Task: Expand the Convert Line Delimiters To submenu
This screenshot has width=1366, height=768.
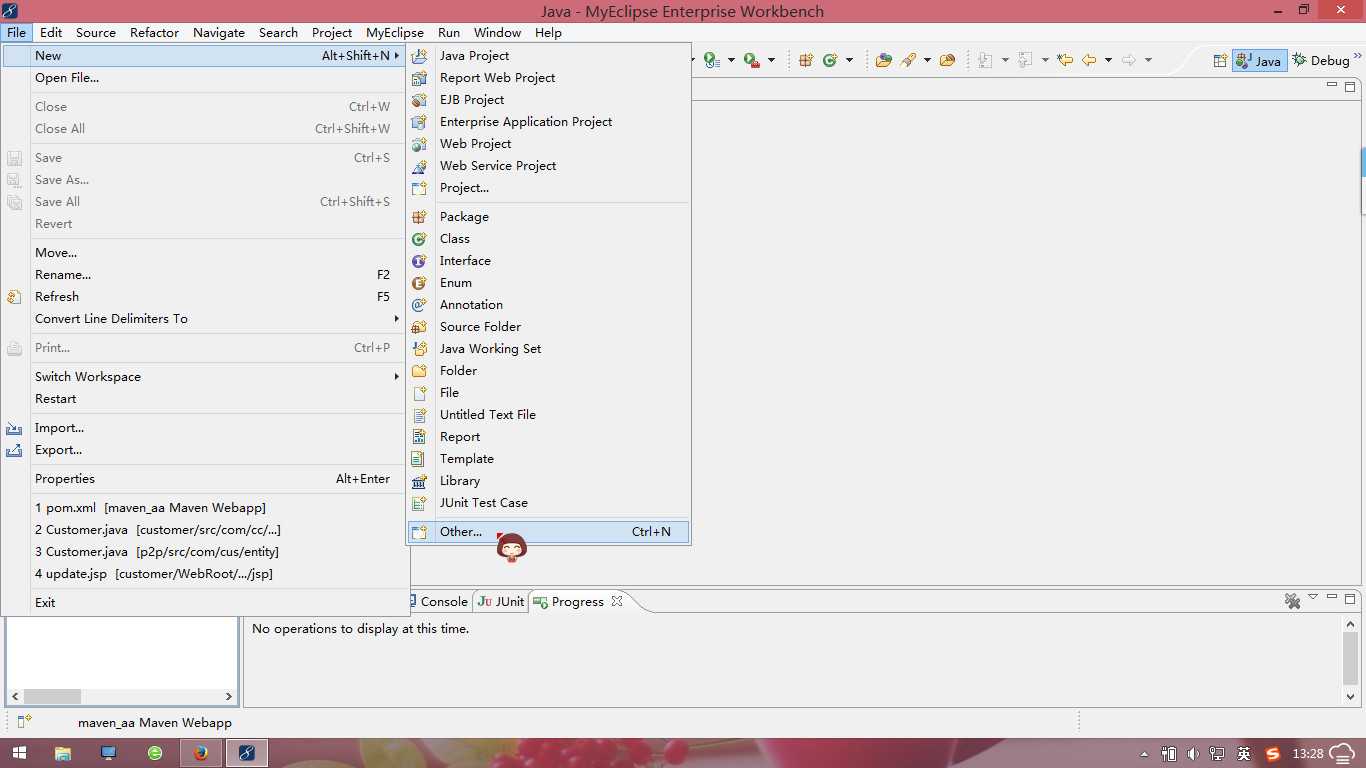Action: coord(205,319)
